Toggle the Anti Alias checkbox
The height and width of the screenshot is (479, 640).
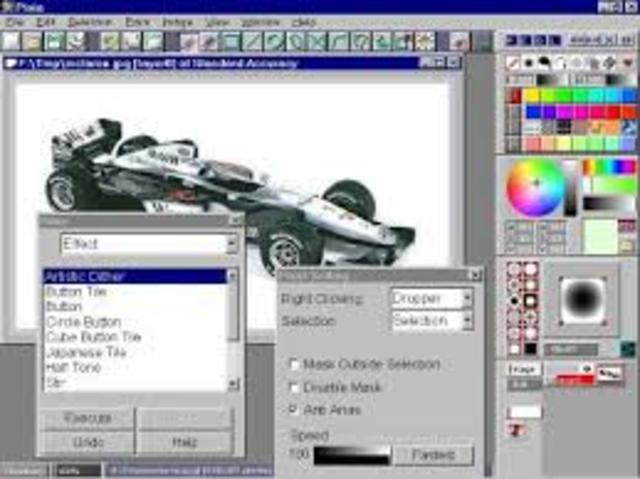pos(293,409)
